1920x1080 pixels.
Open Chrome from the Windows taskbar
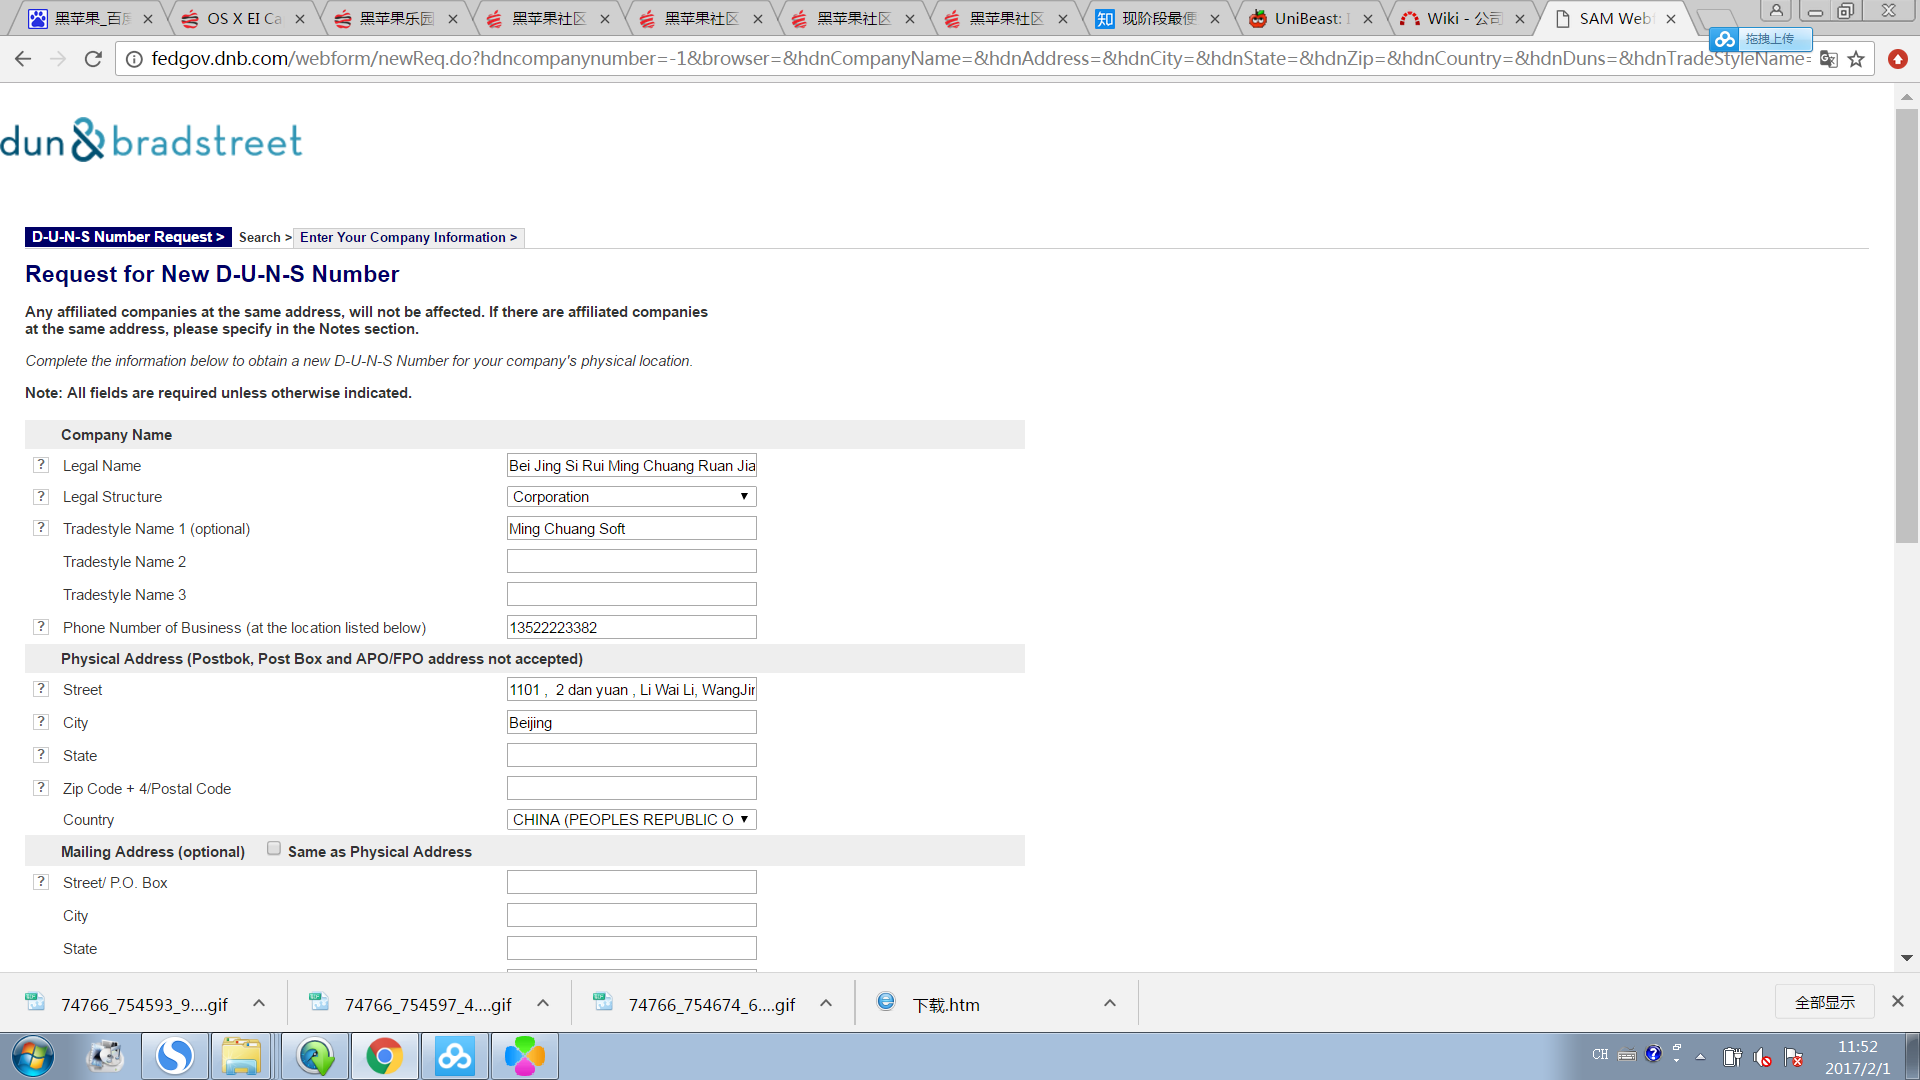point(384,1056)
